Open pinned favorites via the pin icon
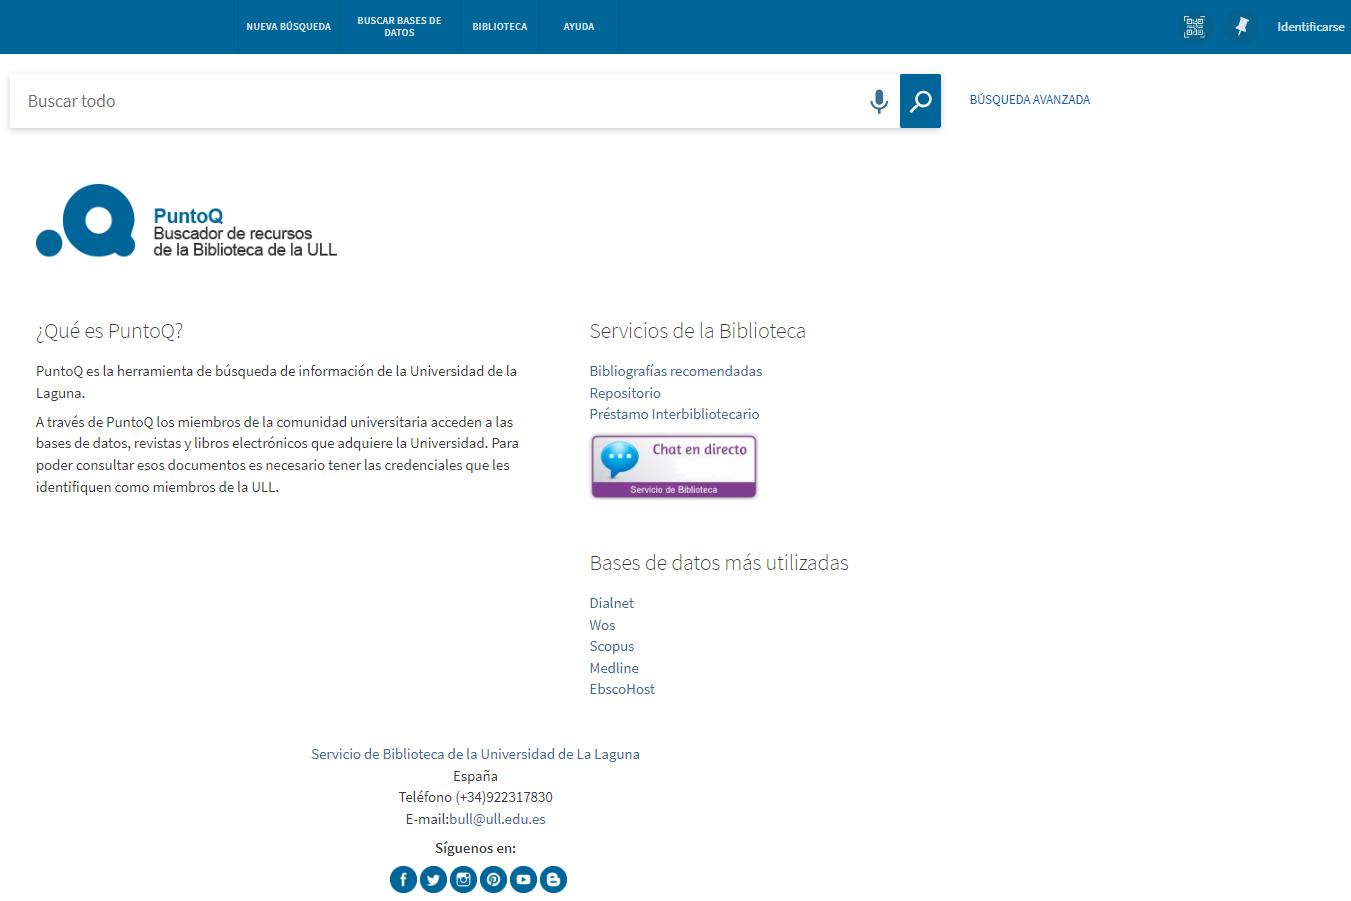 [x=1241, y=27]
